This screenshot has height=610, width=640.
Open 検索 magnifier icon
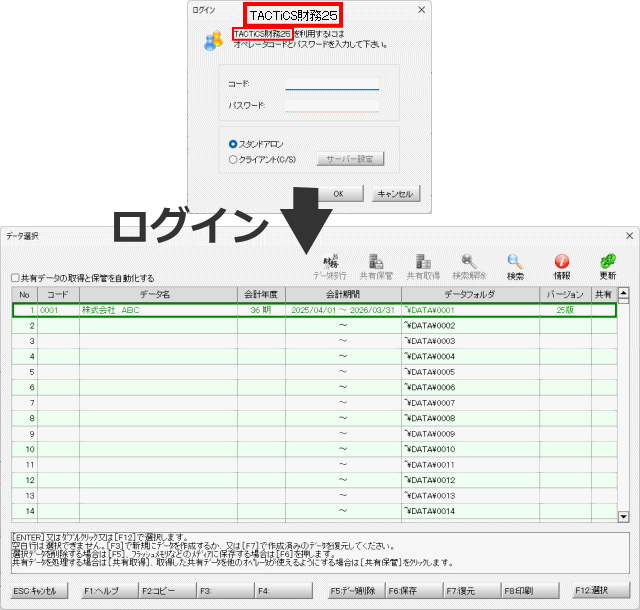[x=515, y=267]
